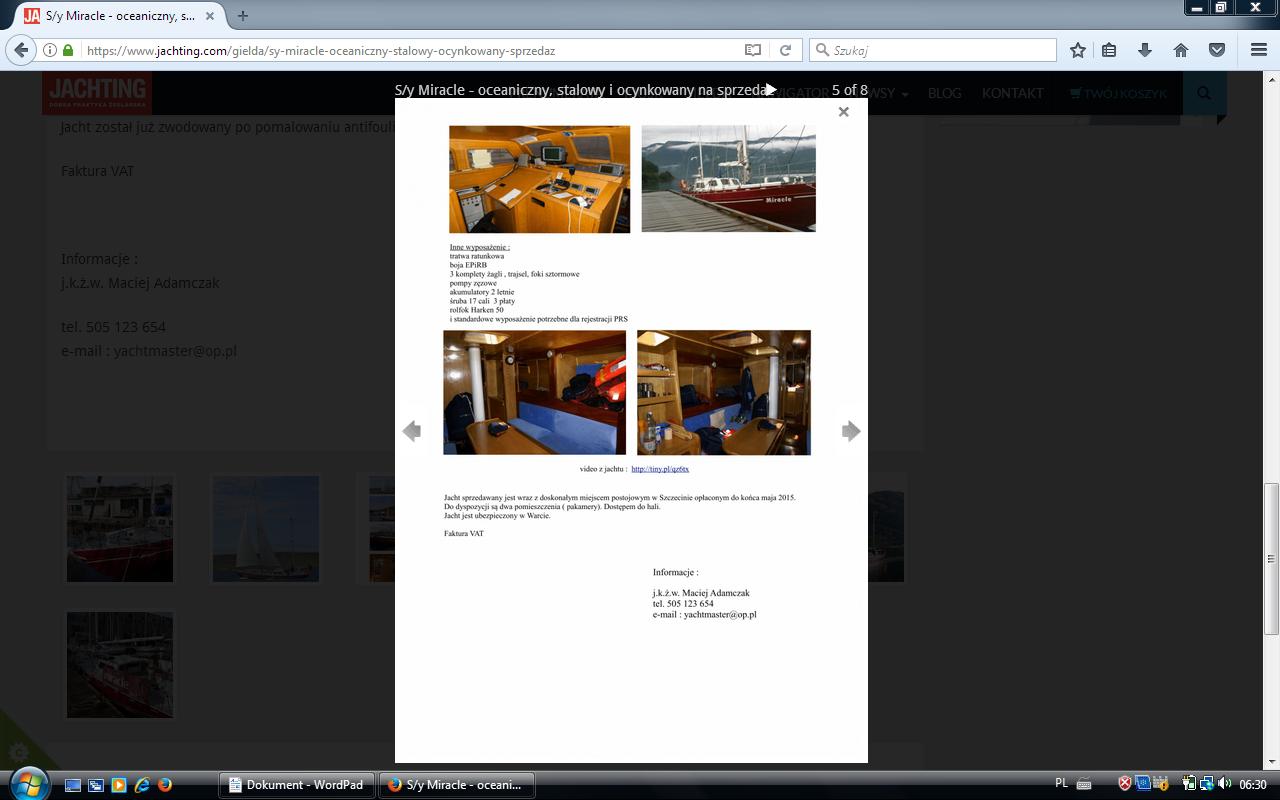Go to Firefox home page icon
Screen dimensions: 1280x800
click(1181, 50)
